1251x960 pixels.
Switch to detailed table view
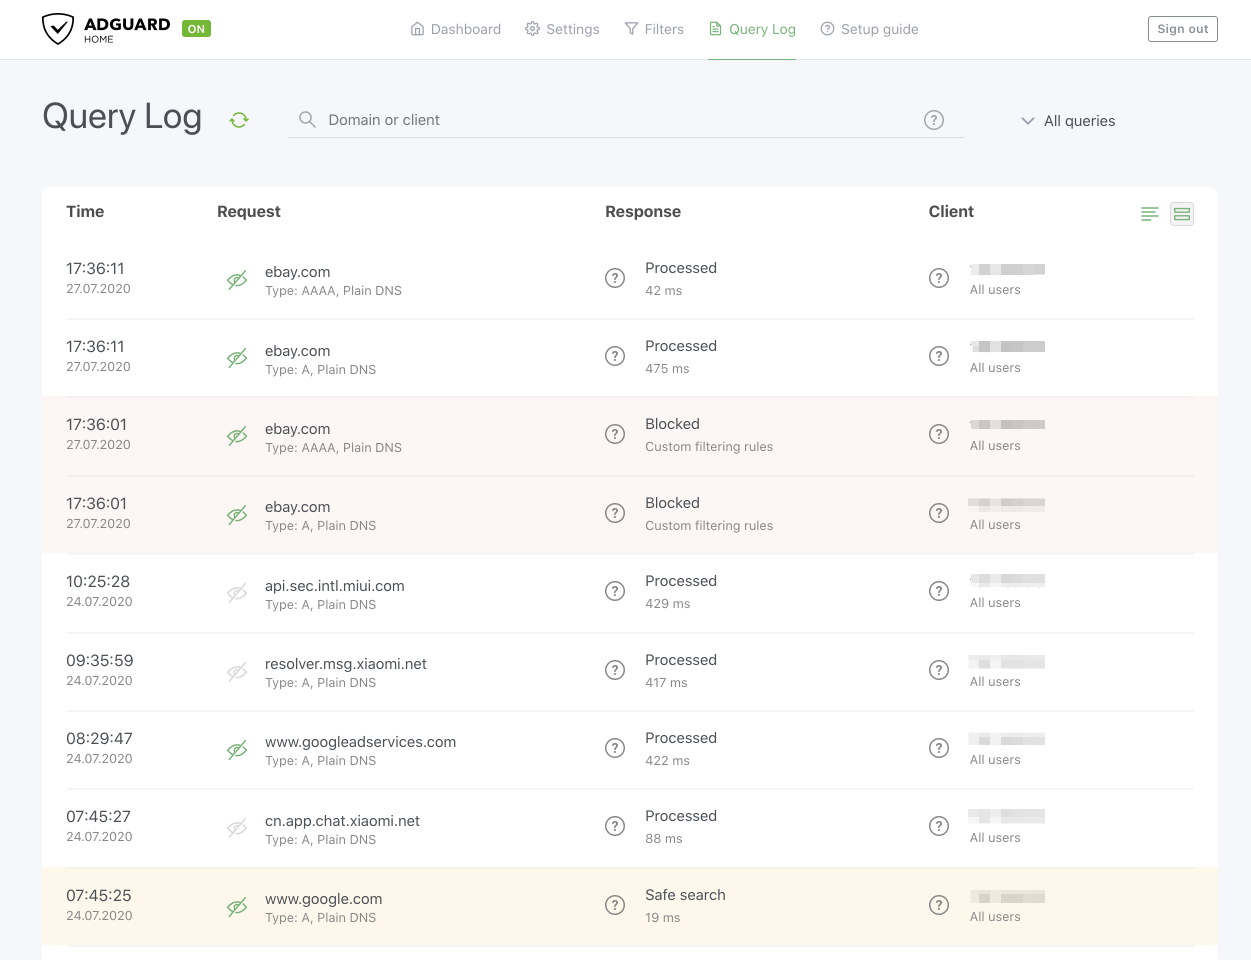click(1181, 214)
